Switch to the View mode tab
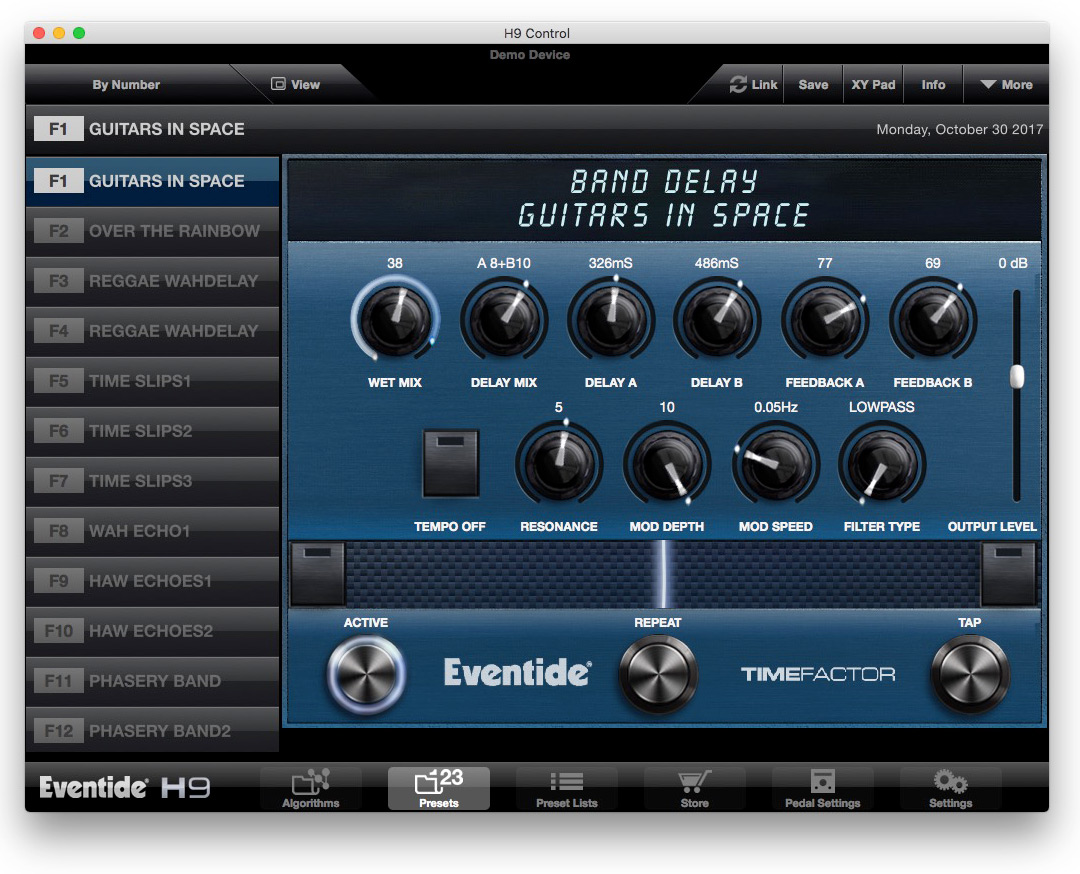Viewport: 1080px width, 874px height. pos(296,84)
